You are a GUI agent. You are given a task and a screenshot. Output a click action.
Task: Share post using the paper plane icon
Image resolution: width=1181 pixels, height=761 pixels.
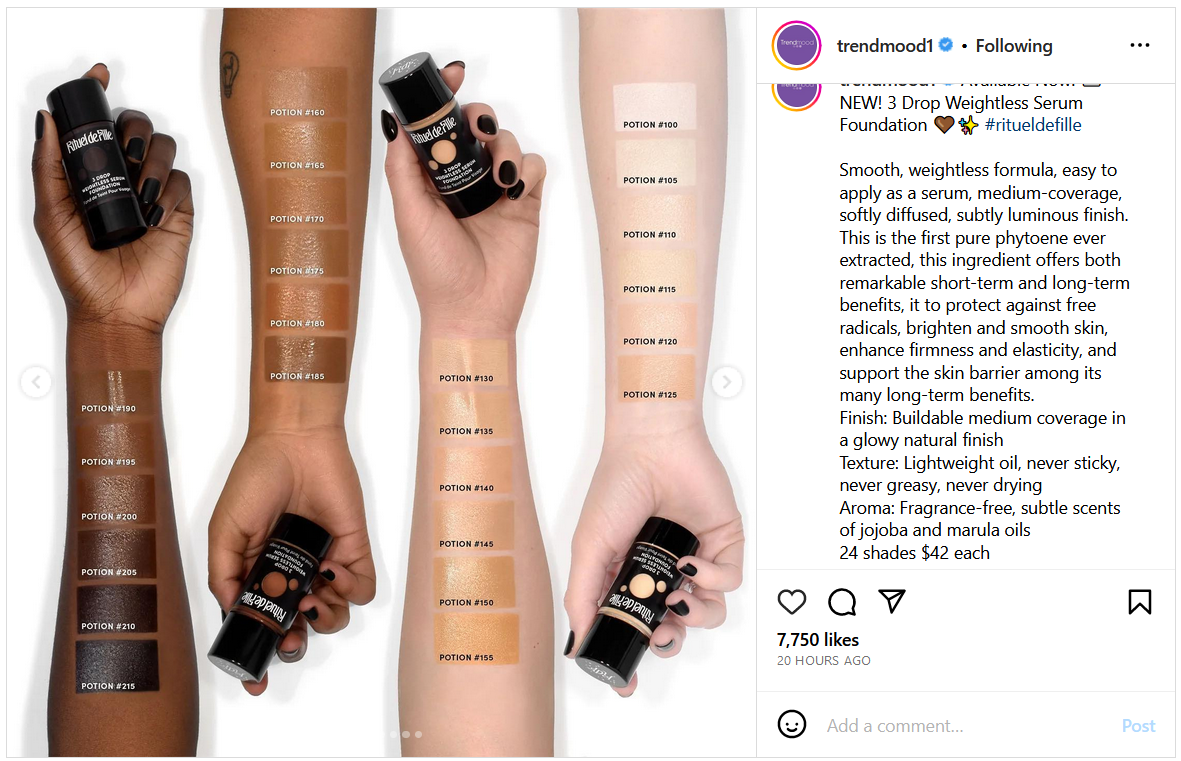point(892,601)
